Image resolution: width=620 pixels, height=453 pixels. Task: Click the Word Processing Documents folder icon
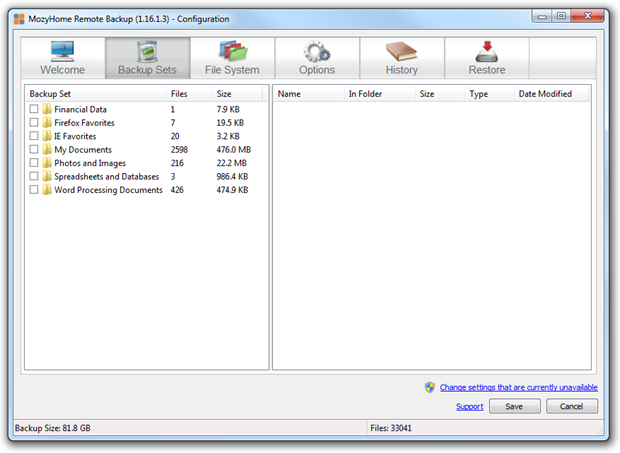pos(47,190)
